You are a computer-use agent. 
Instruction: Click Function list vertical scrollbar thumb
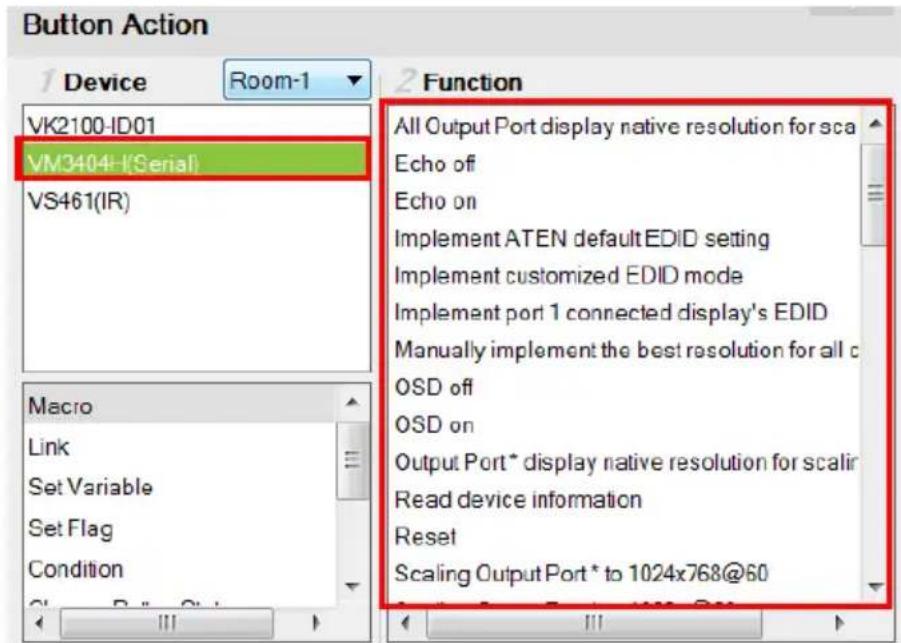(875, 194)
